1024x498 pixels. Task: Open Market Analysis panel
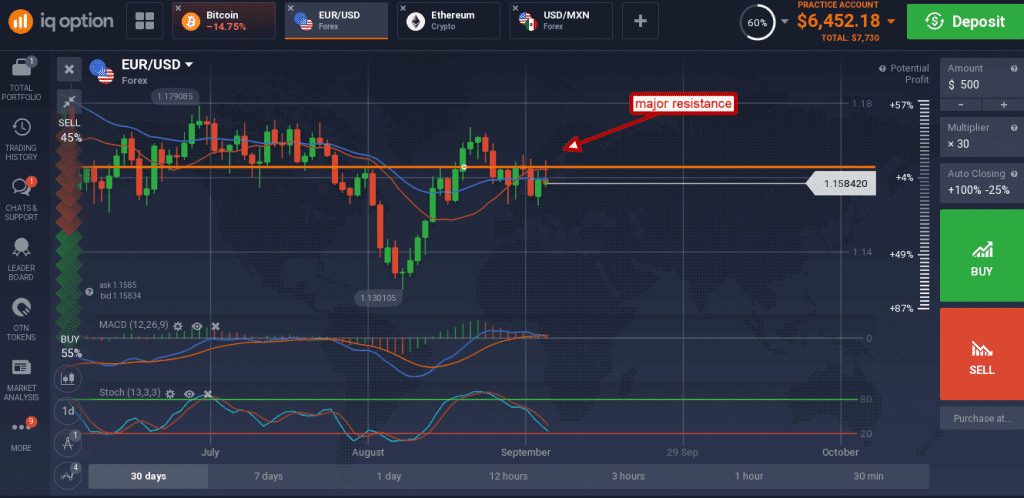pos(23,380)
